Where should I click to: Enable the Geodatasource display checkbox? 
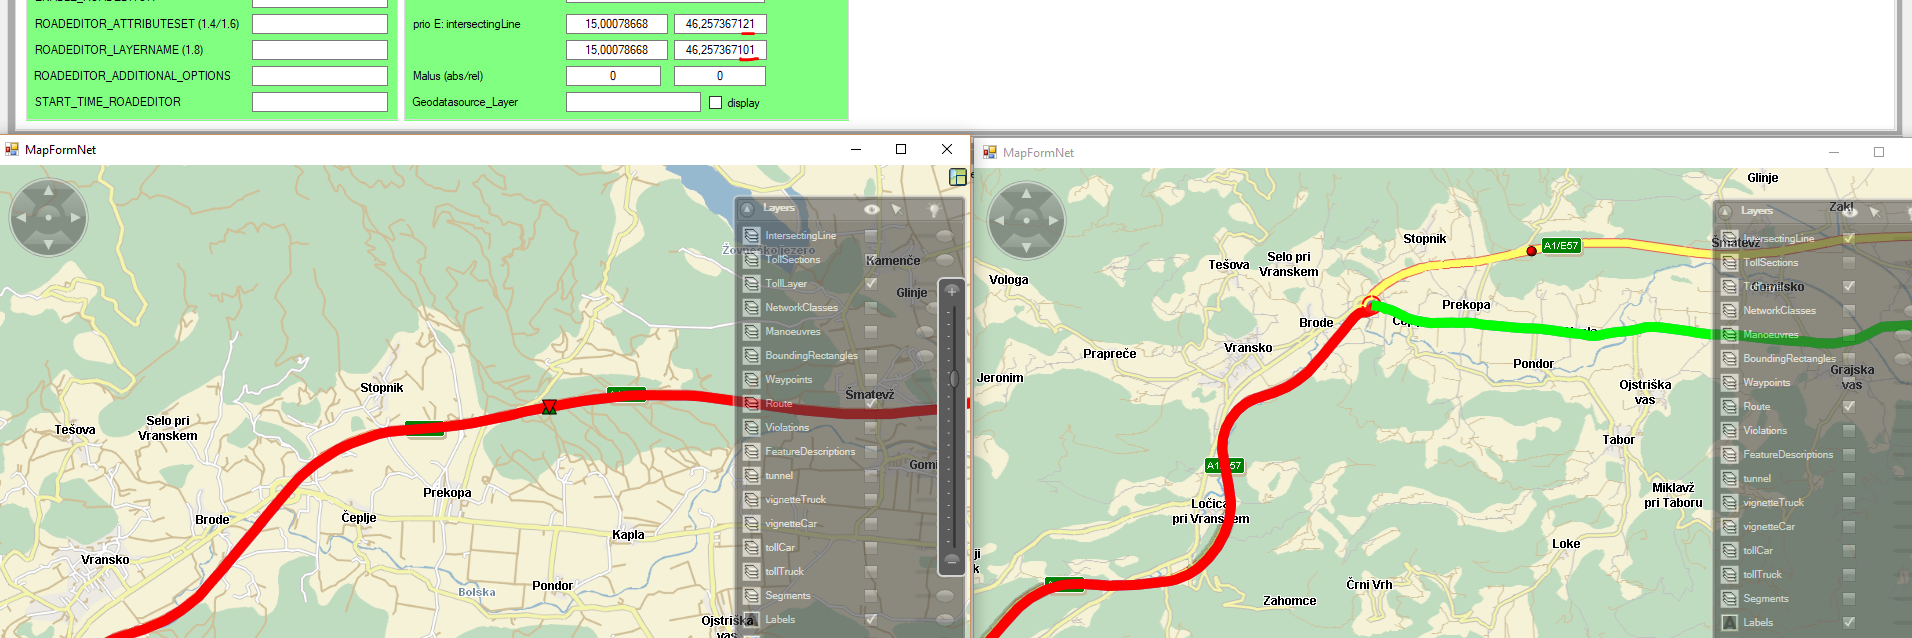pyautogui.click(x=715, y=103)
